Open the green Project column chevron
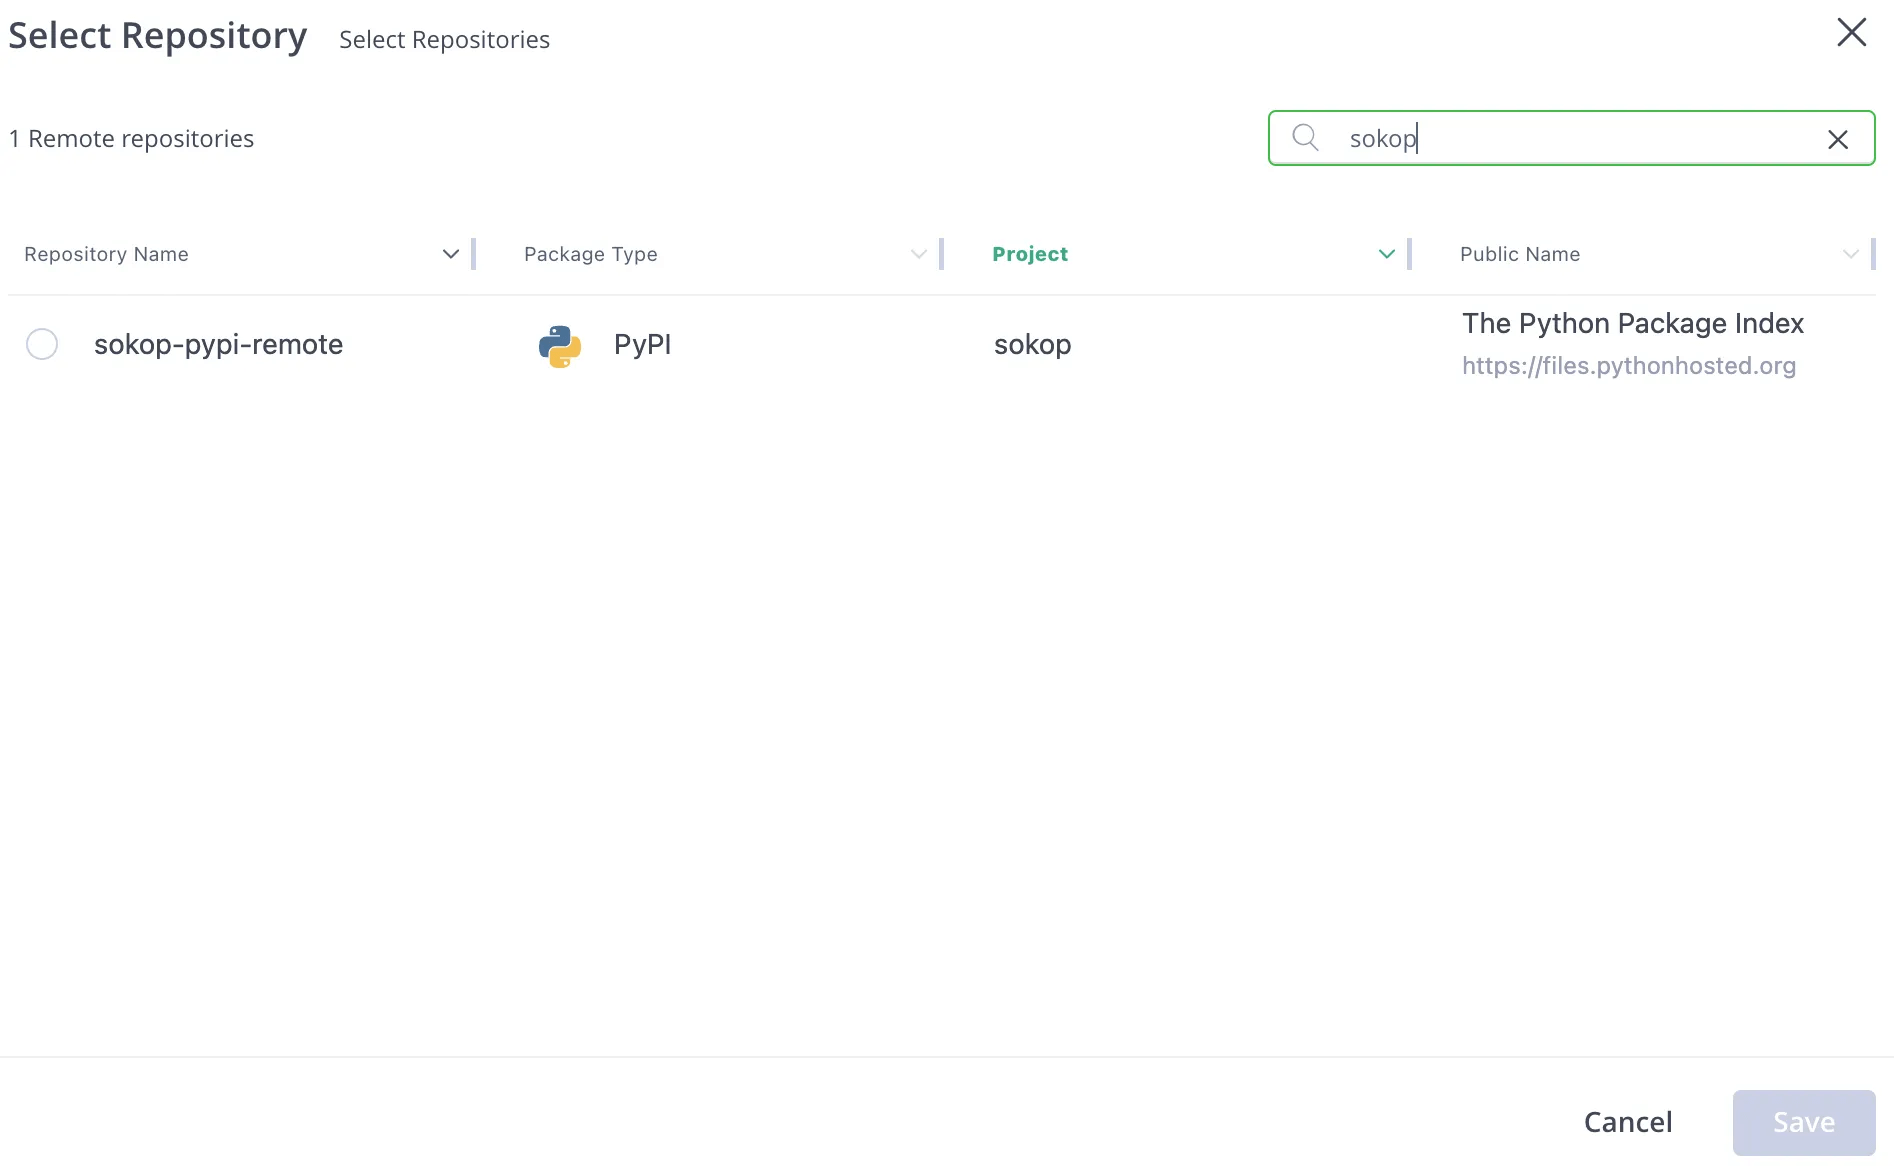The height and width of the screenshot is (1166, 1894). (1386, 254)
